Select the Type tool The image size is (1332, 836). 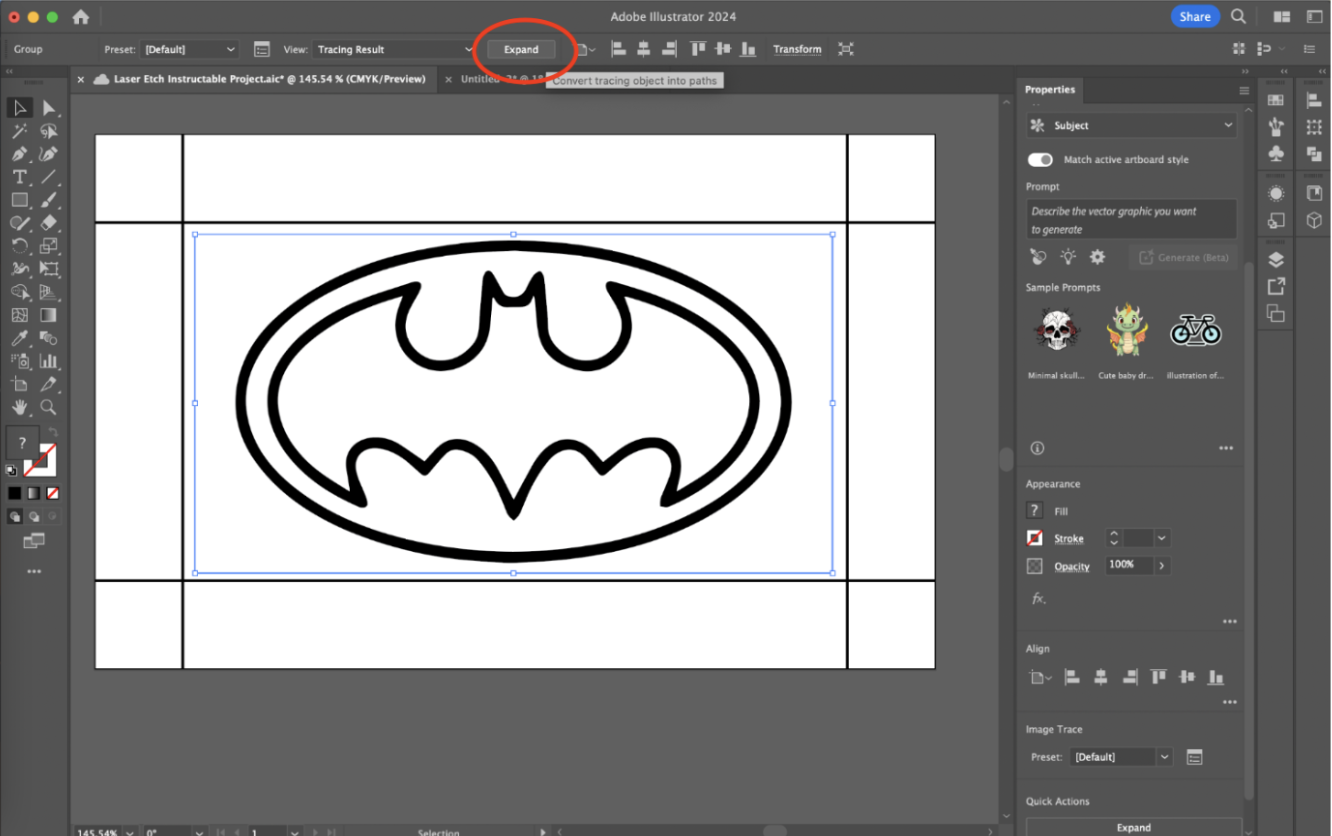click(x=19, y=177)
